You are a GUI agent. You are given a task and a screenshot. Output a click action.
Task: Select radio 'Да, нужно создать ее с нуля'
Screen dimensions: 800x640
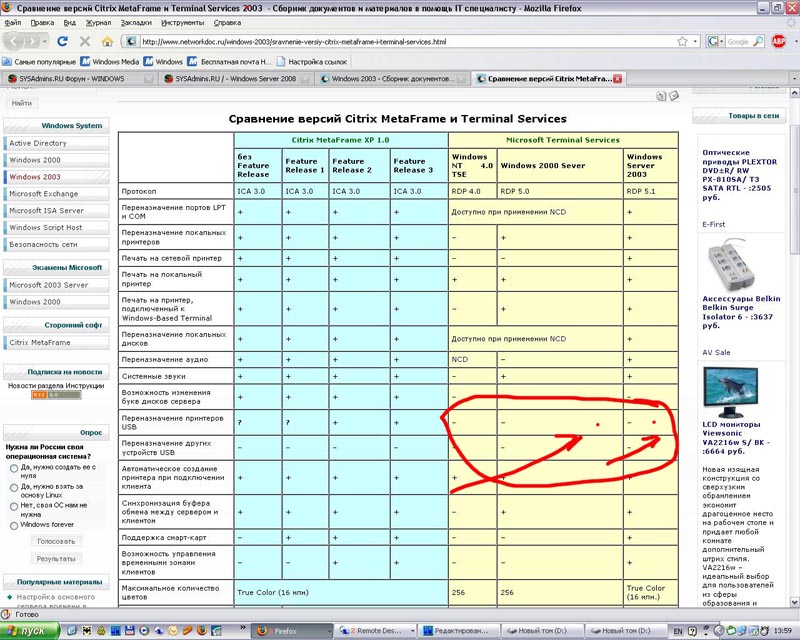click(x=14, y=468)
